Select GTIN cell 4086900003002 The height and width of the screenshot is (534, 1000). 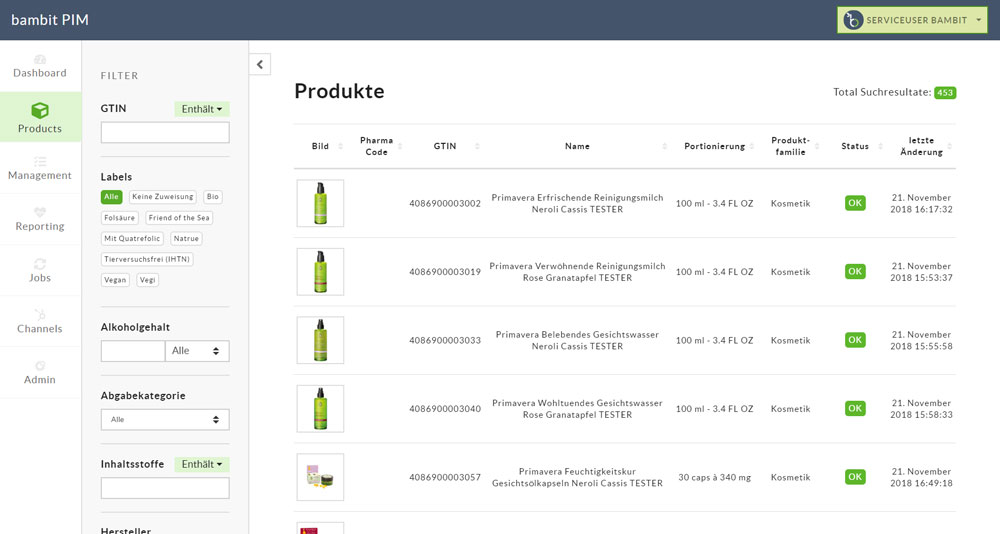coord(445,204)
